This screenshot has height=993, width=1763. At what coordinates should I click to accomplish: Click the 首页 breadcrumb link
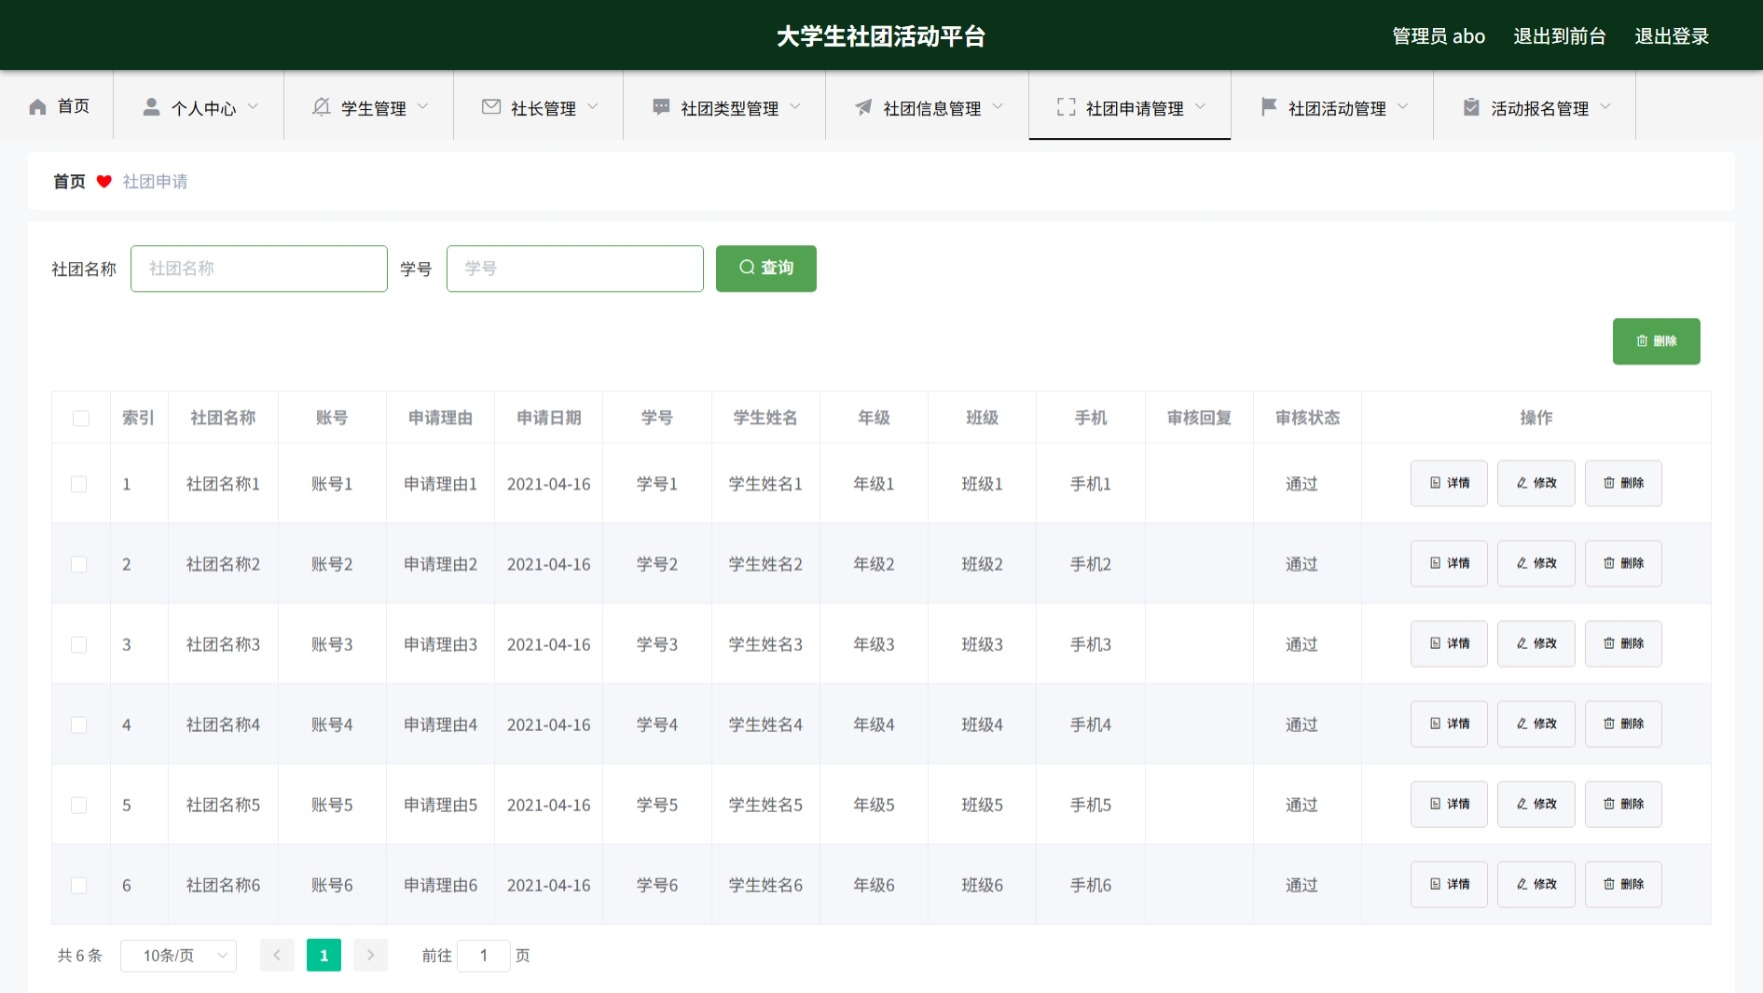(69, 181)
